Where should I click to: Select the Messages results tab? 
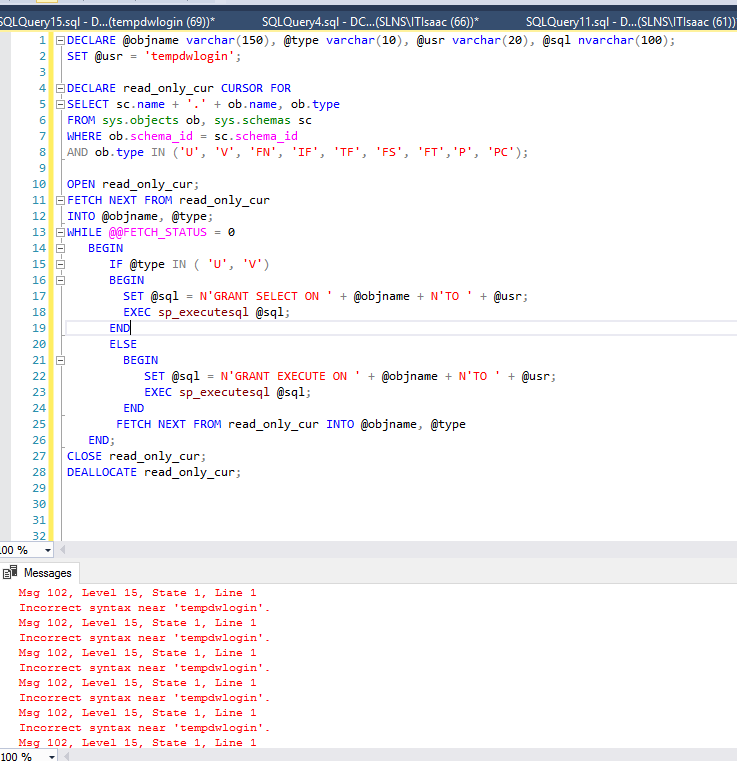(40, 573)
